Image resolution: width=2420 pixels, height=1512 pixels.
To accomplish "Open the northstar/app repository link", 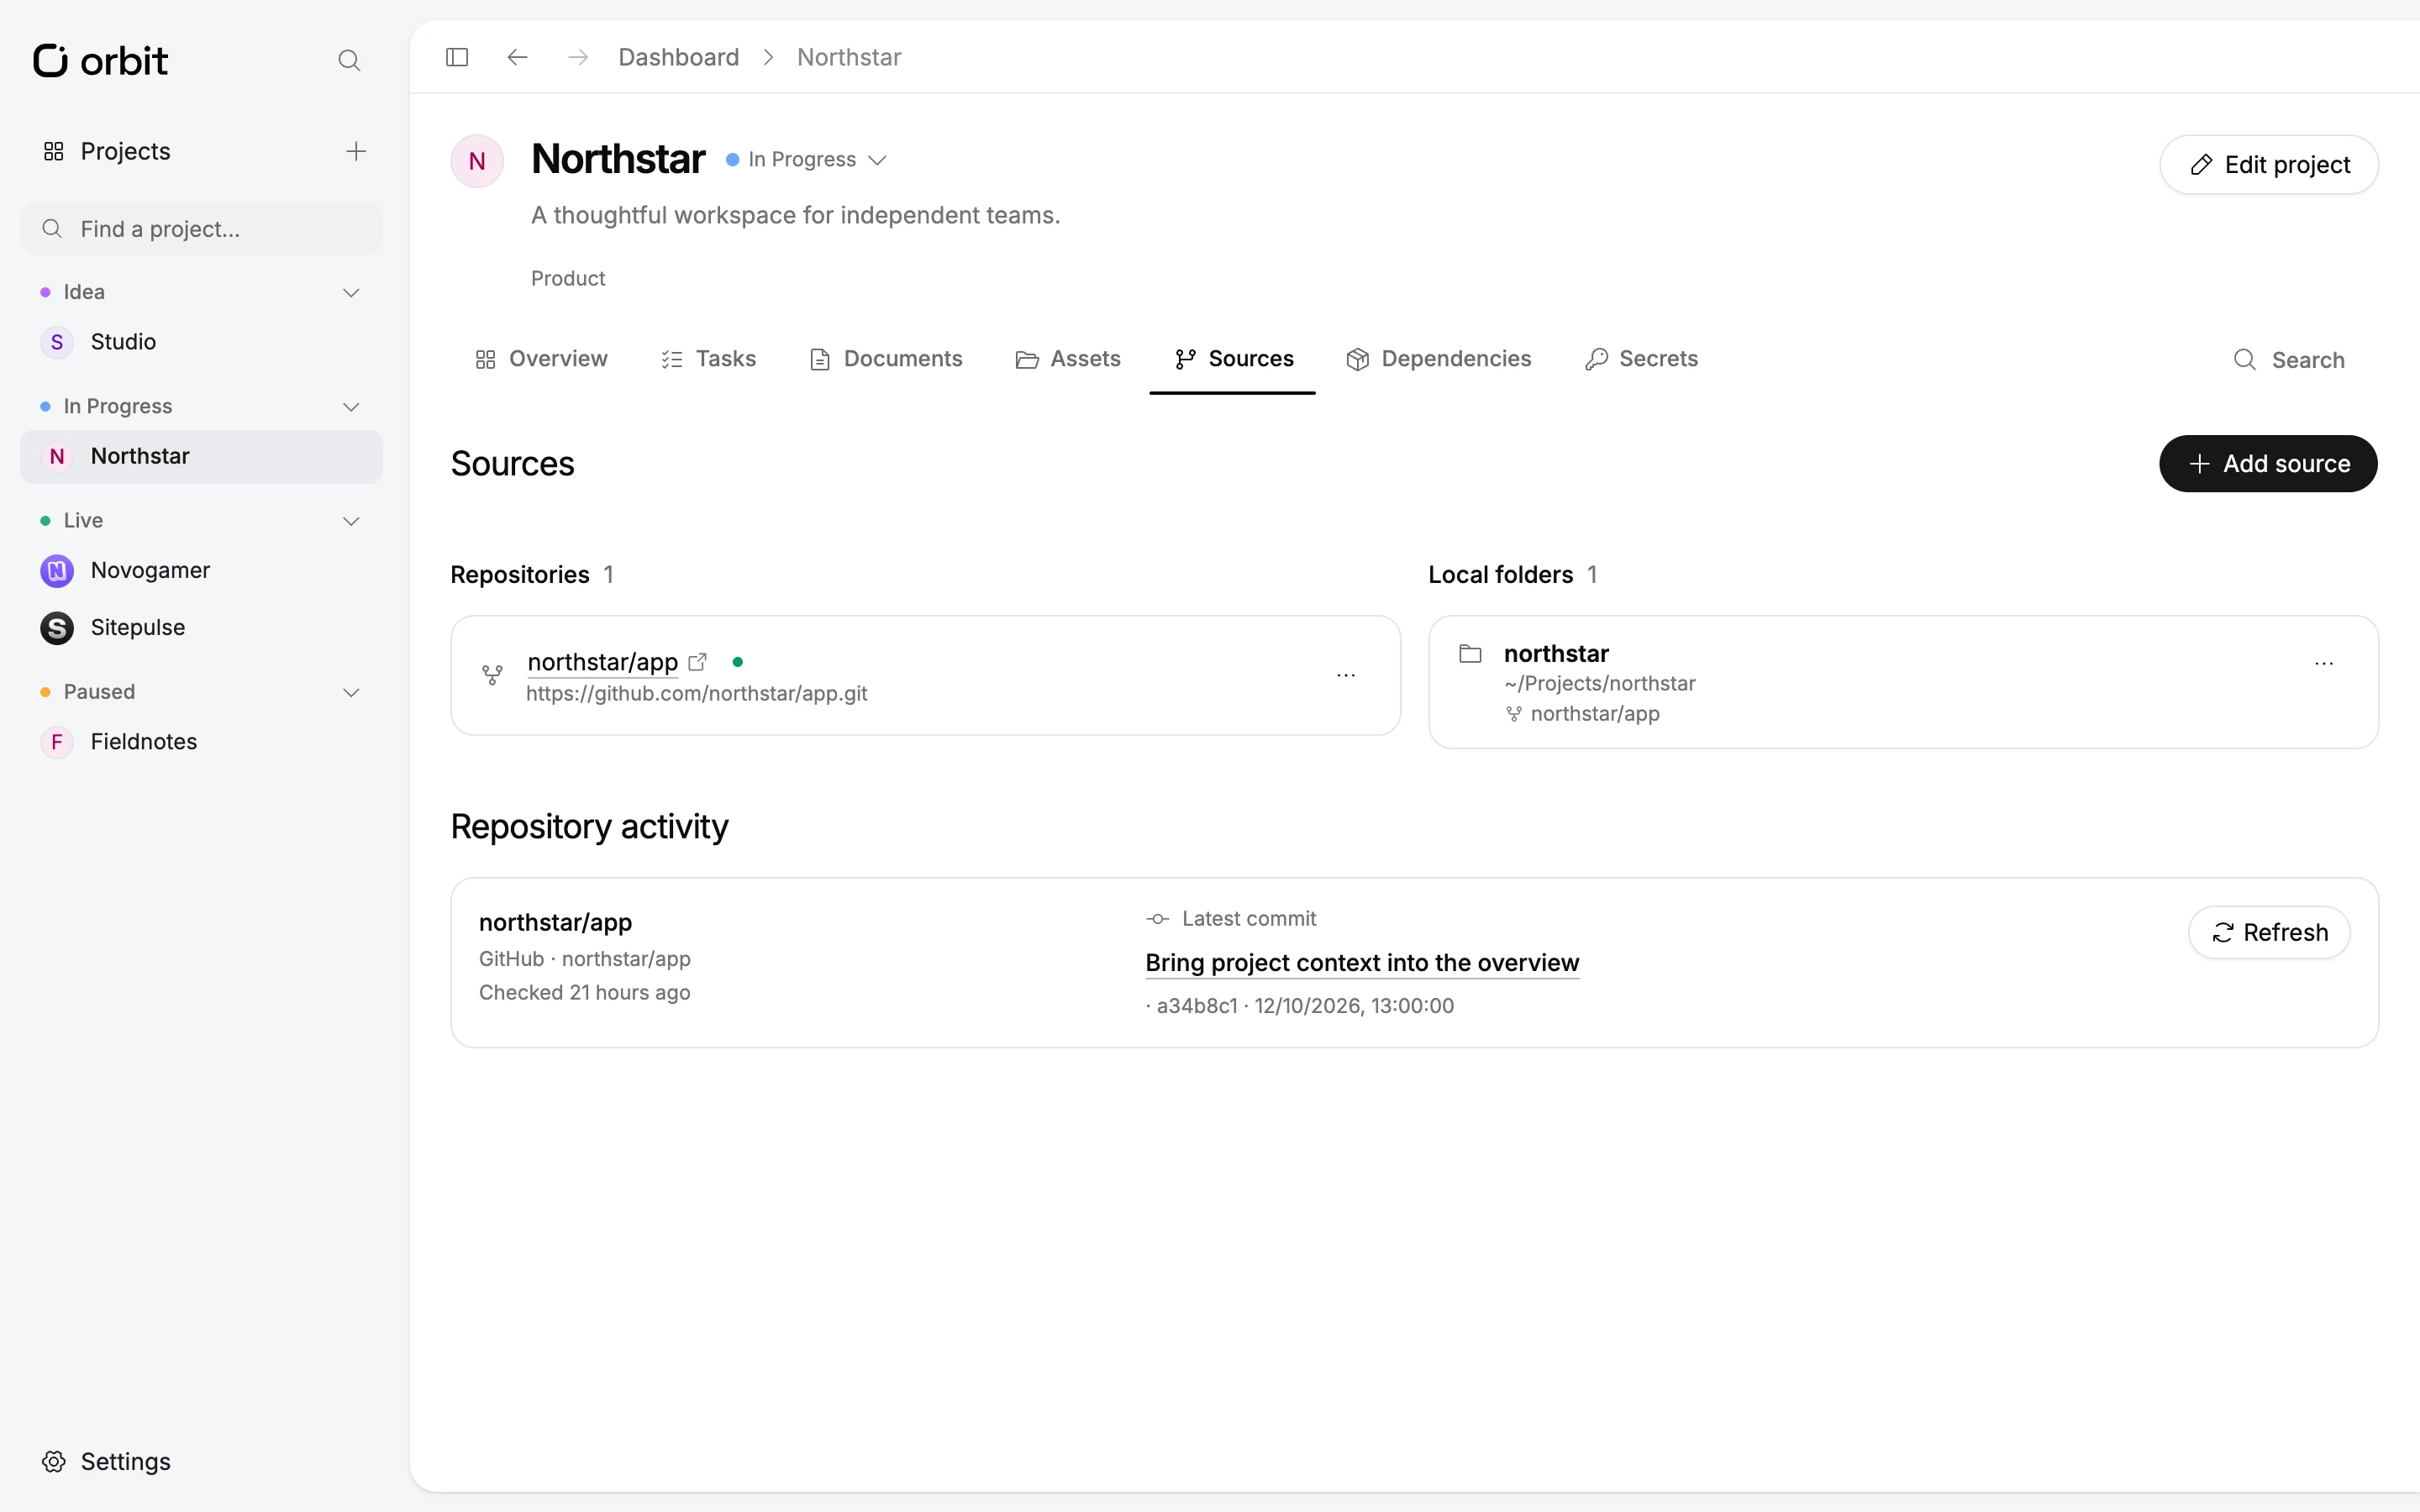I will pos(603,662).
